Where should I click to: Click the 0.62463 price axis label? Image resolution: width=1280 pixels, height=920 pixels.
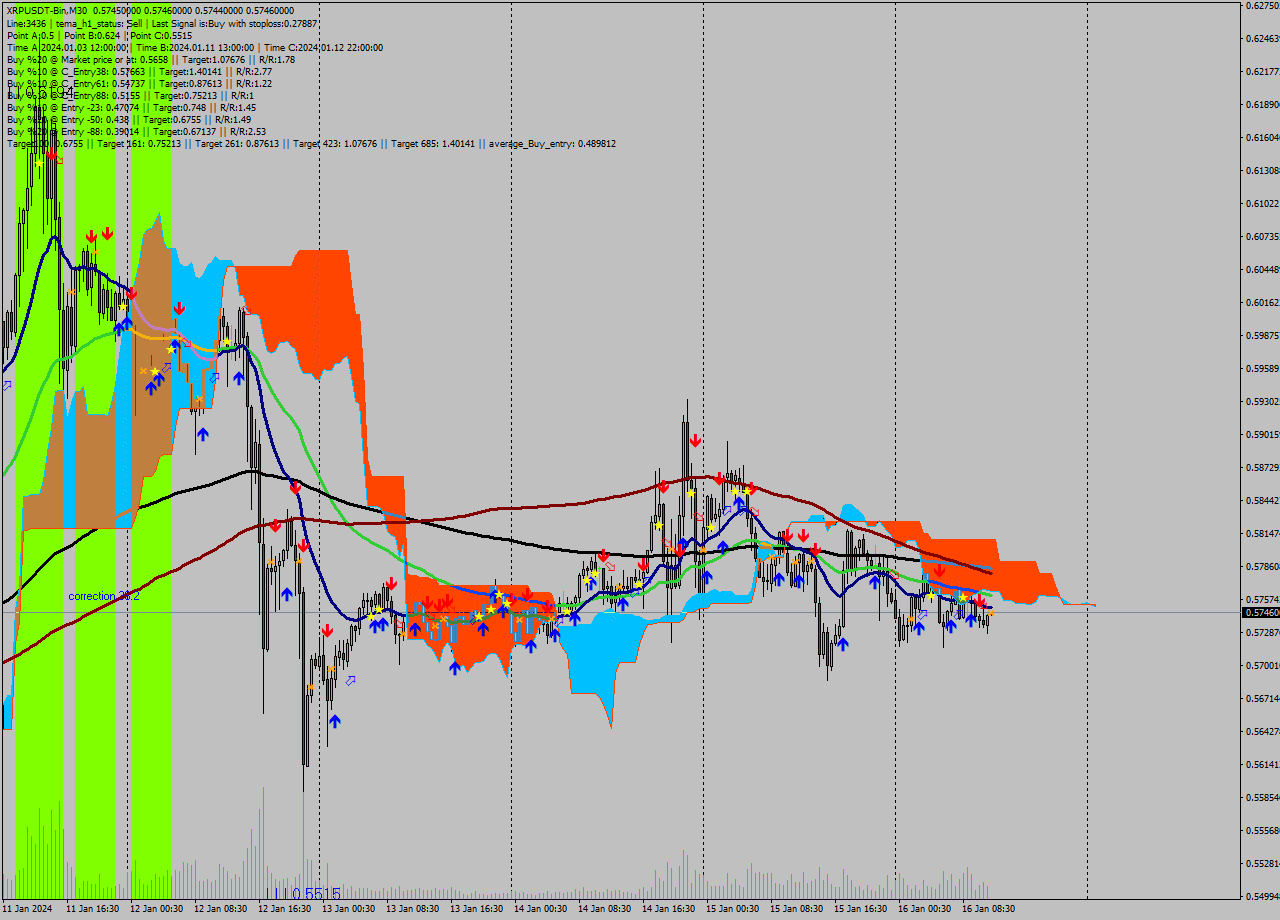(1262, 39)
